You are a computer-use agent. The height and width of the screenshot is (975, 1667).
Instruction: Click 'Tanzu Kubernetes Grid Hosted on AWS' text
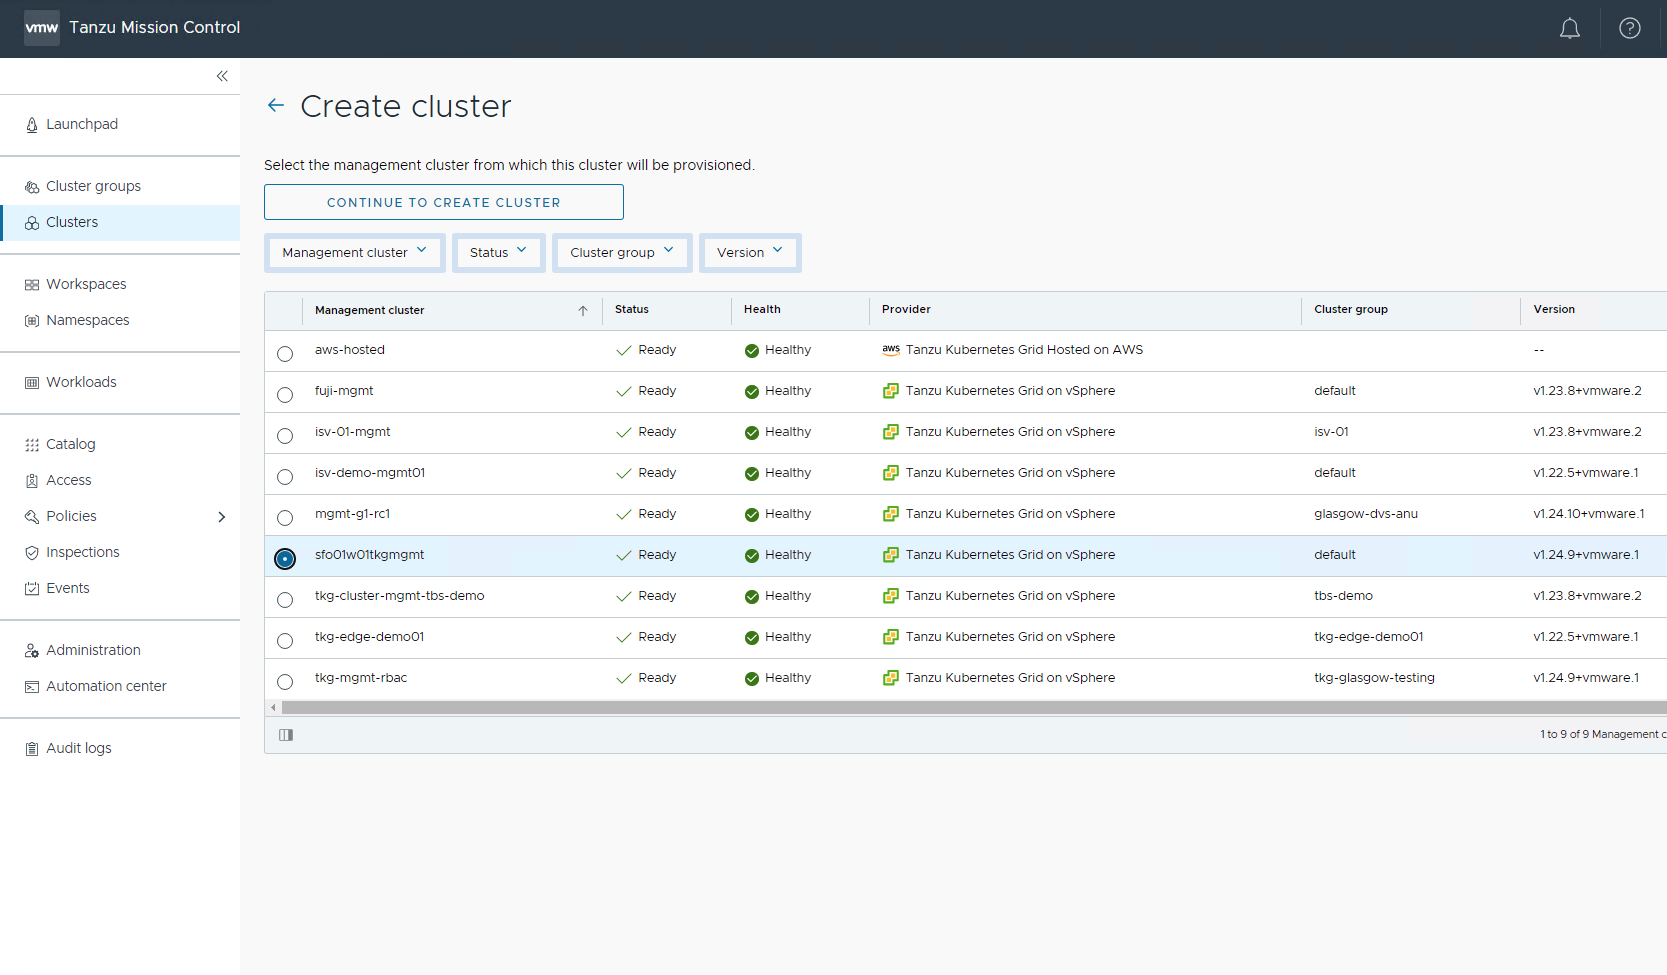[1024, 350]
